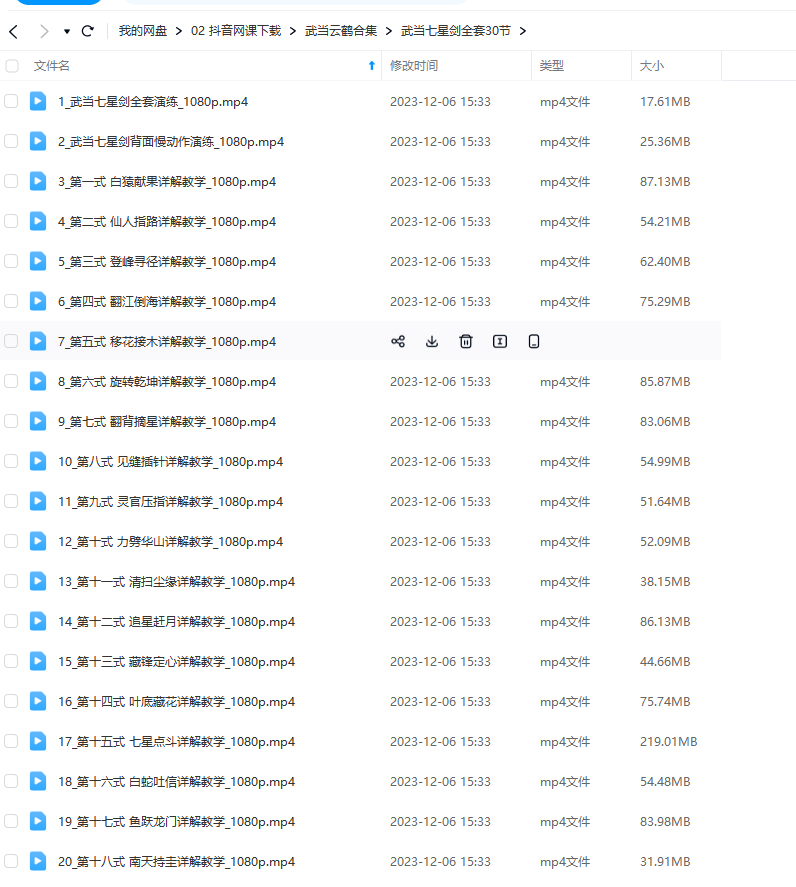Expand the chevron after 武当七星剑全套30节
796x887 pixels.
click(523, 31)
